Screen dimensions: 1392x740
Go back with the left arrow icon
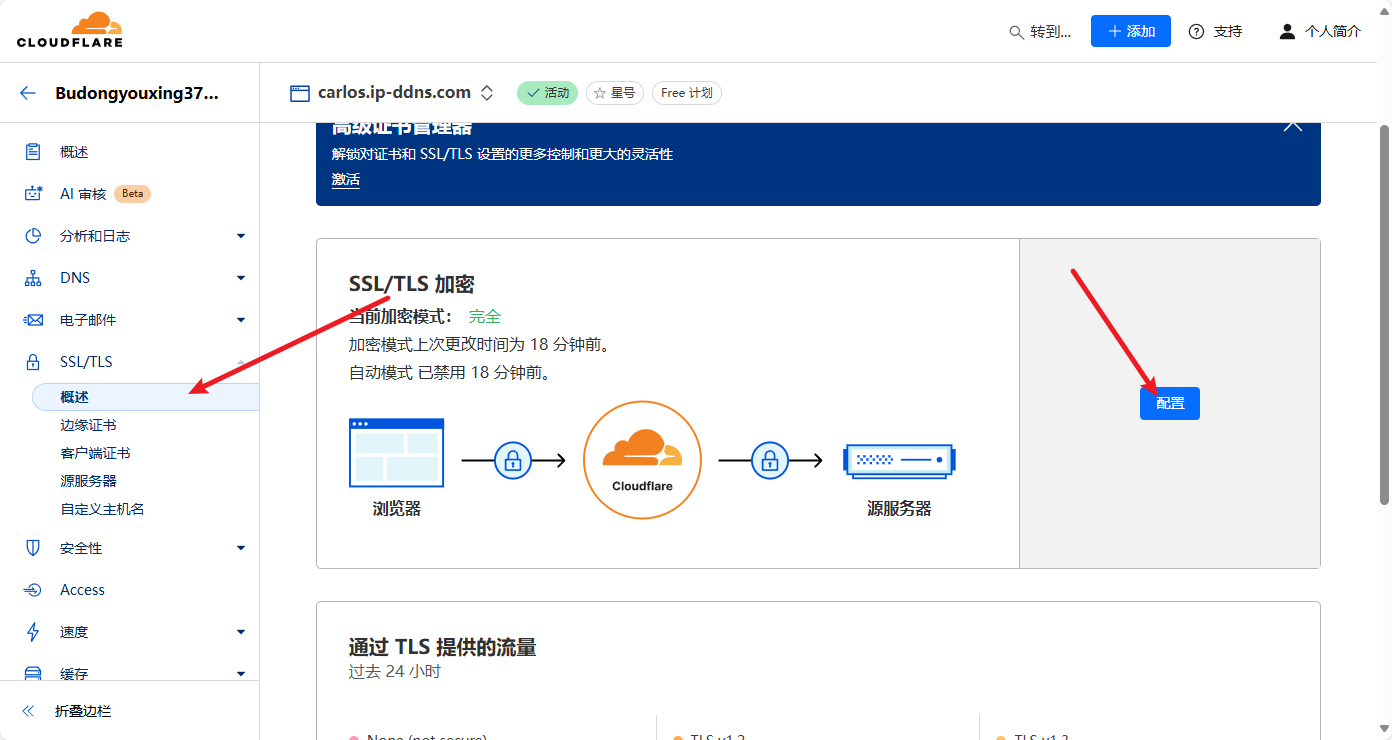[x=28, y=93]
